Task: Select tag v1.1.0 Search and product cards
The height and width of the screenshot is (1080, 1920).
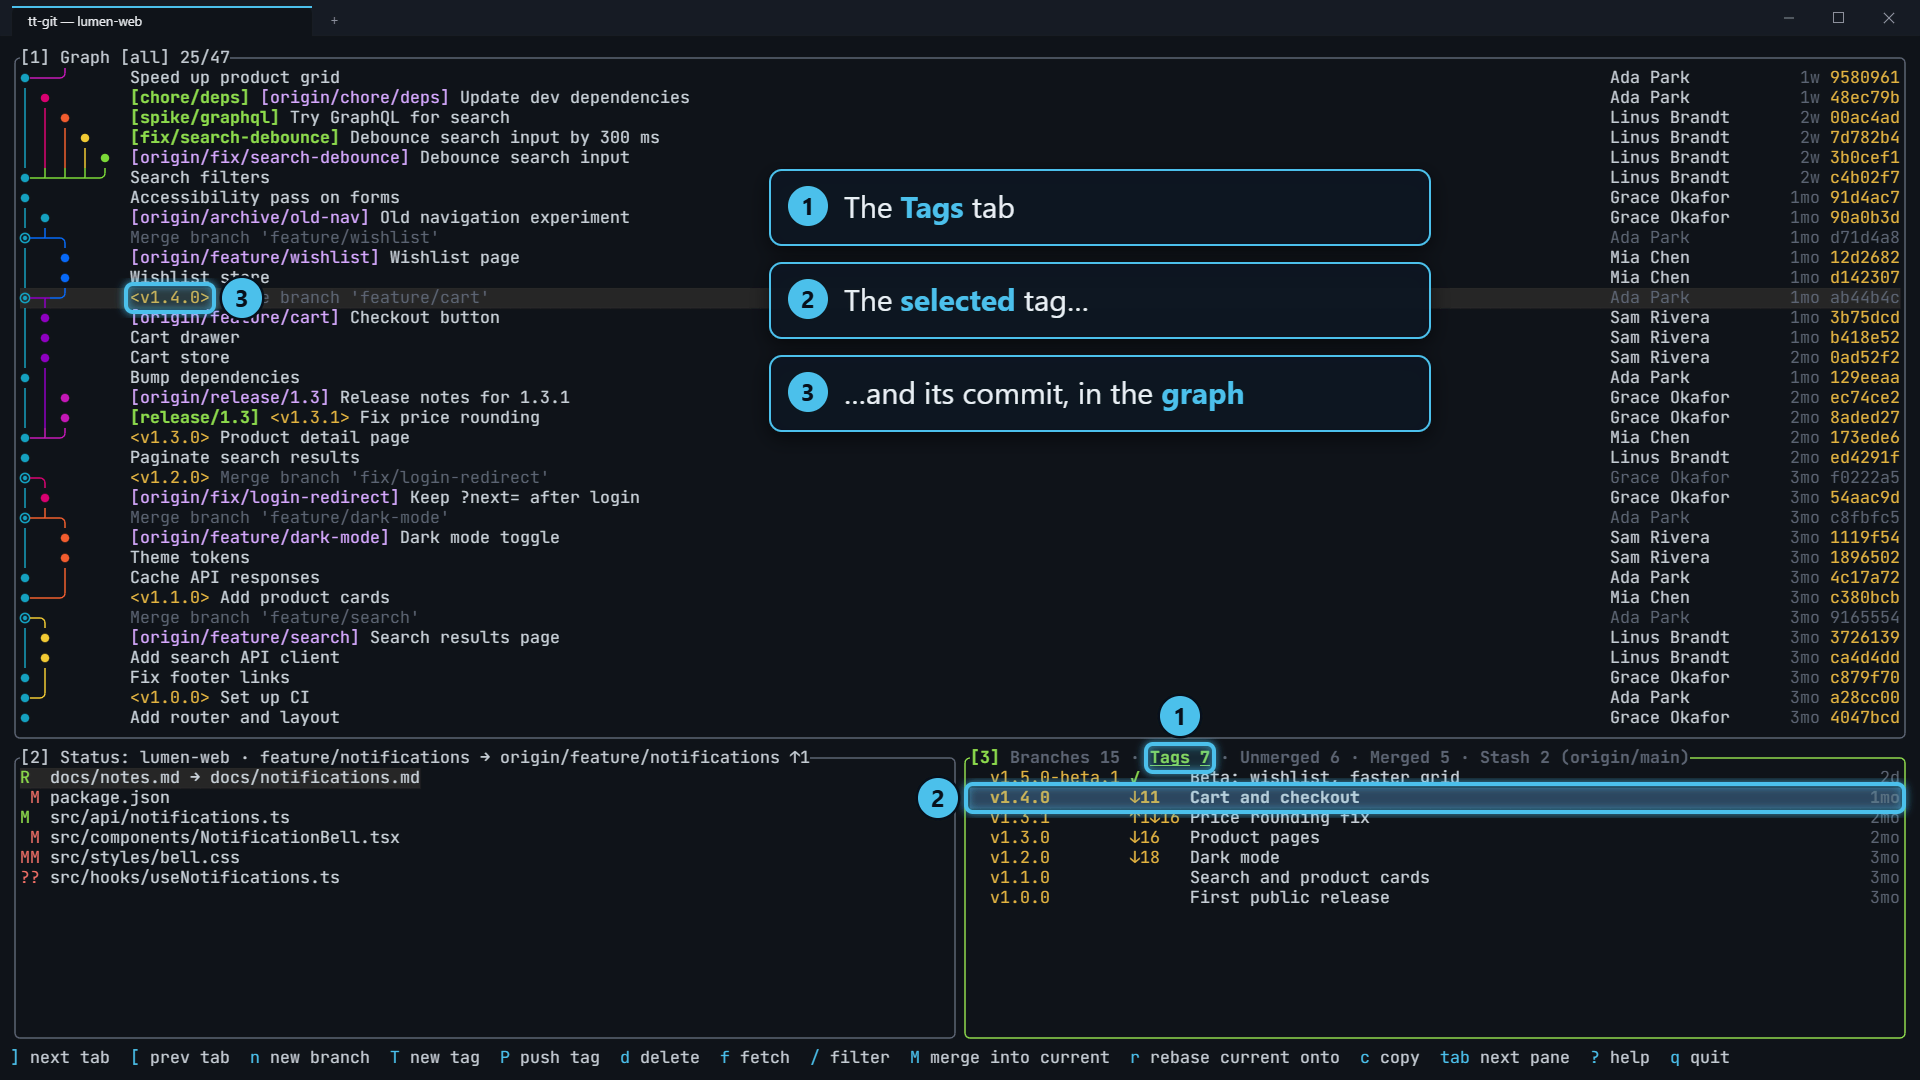Action: tap(1435, 878)
